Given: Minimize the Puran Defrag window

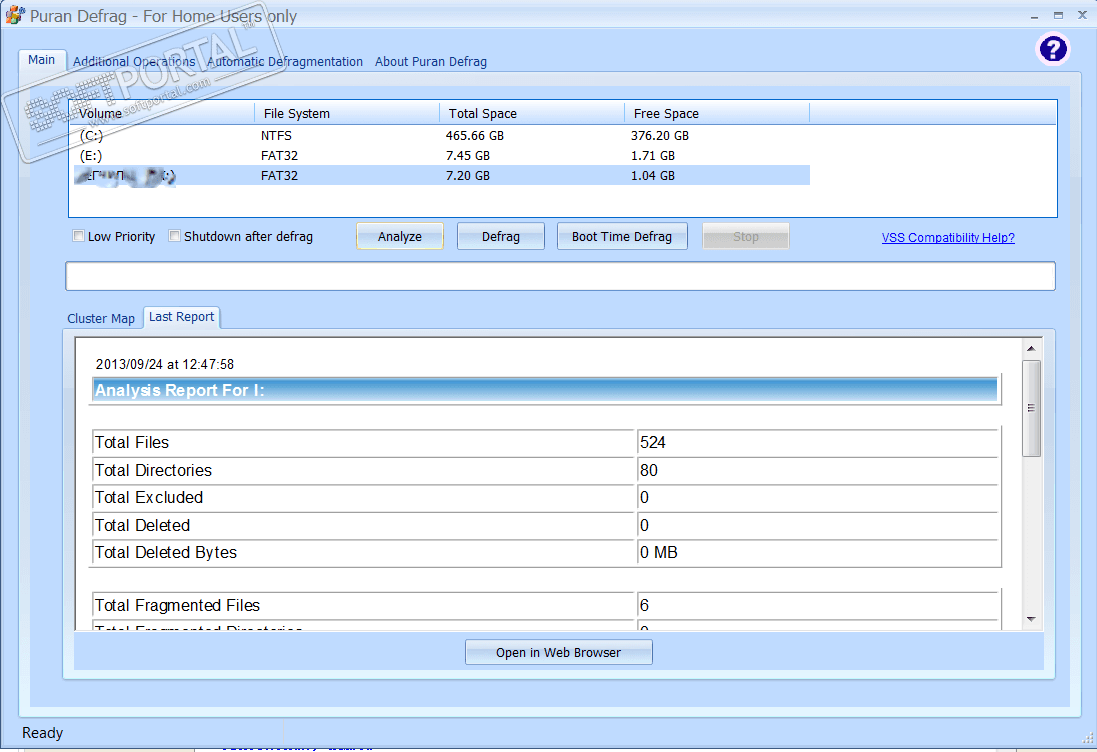Looking at the screenshot, I should (1034, 16).
